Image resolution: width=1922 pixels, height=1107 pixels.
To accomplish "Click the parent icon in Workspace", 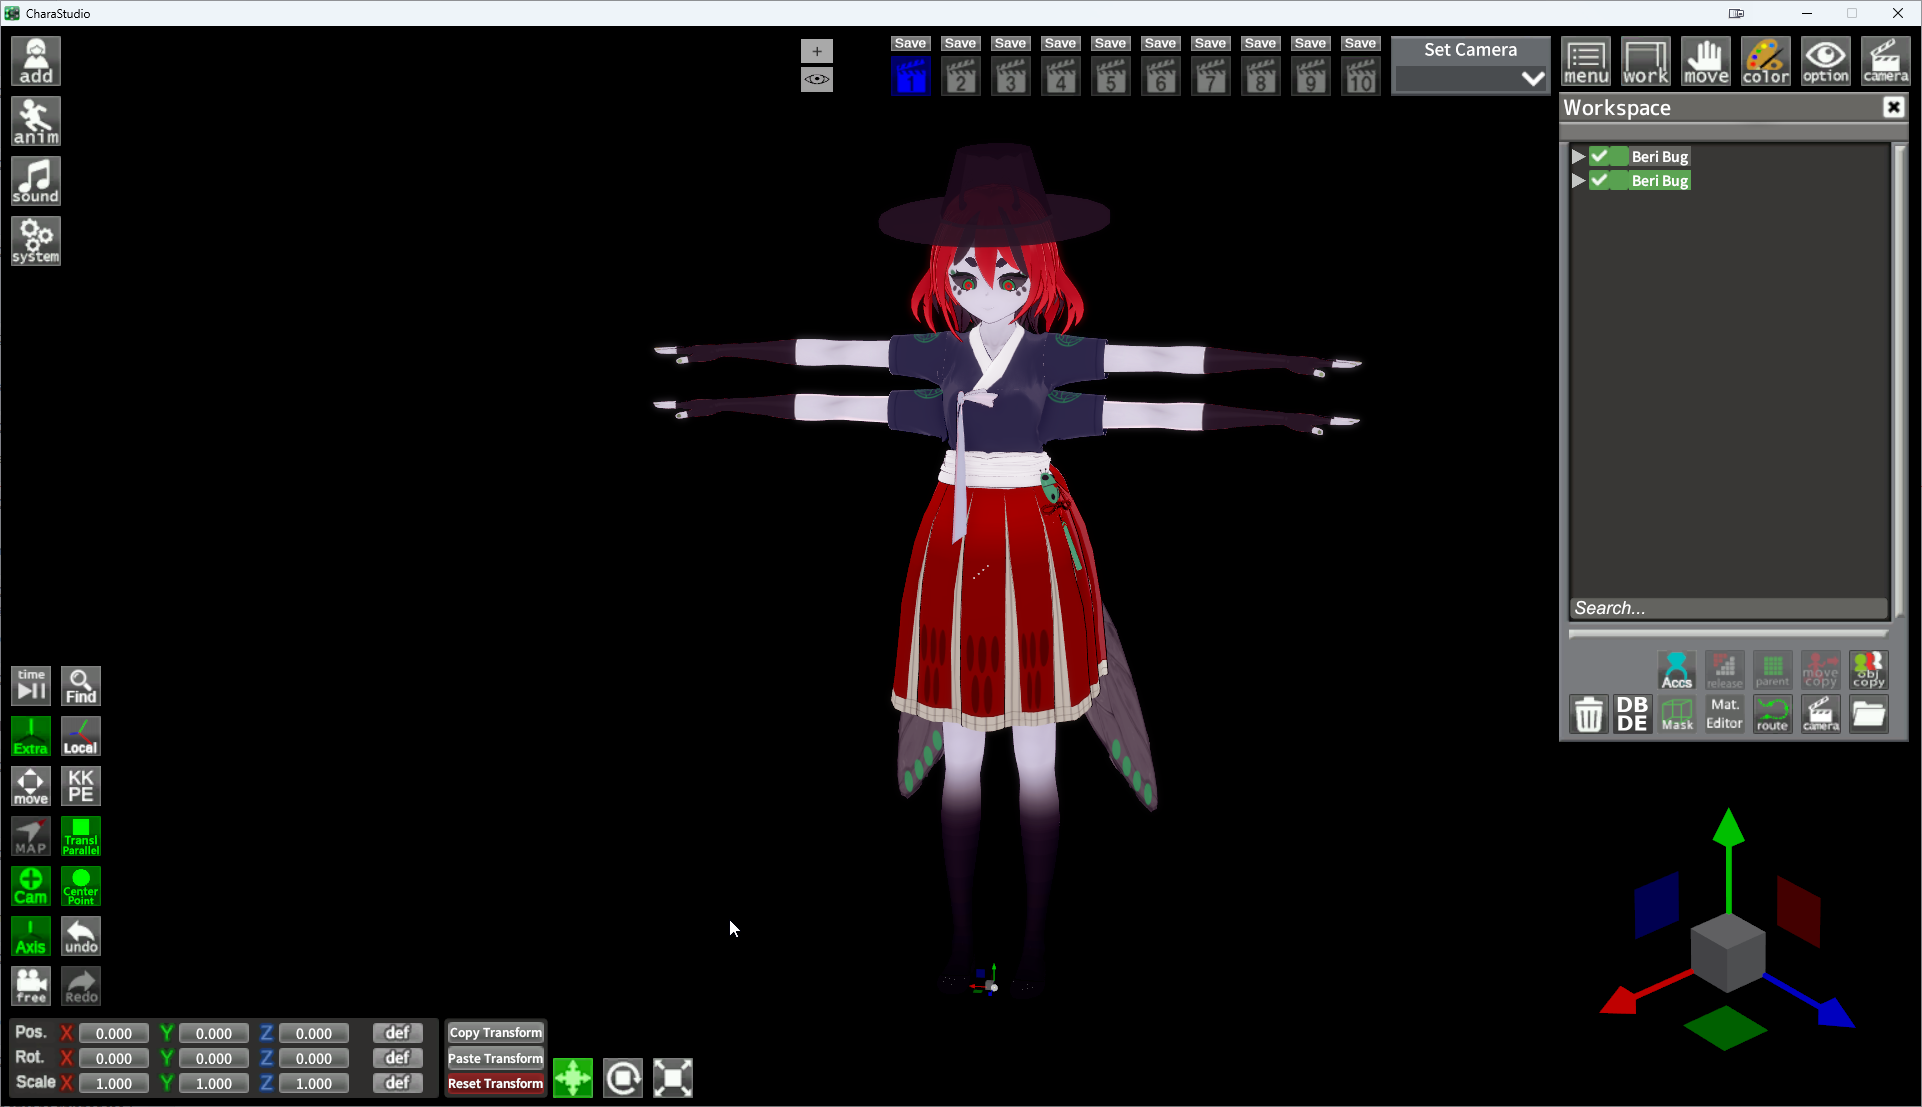I will click(1772, 670).
